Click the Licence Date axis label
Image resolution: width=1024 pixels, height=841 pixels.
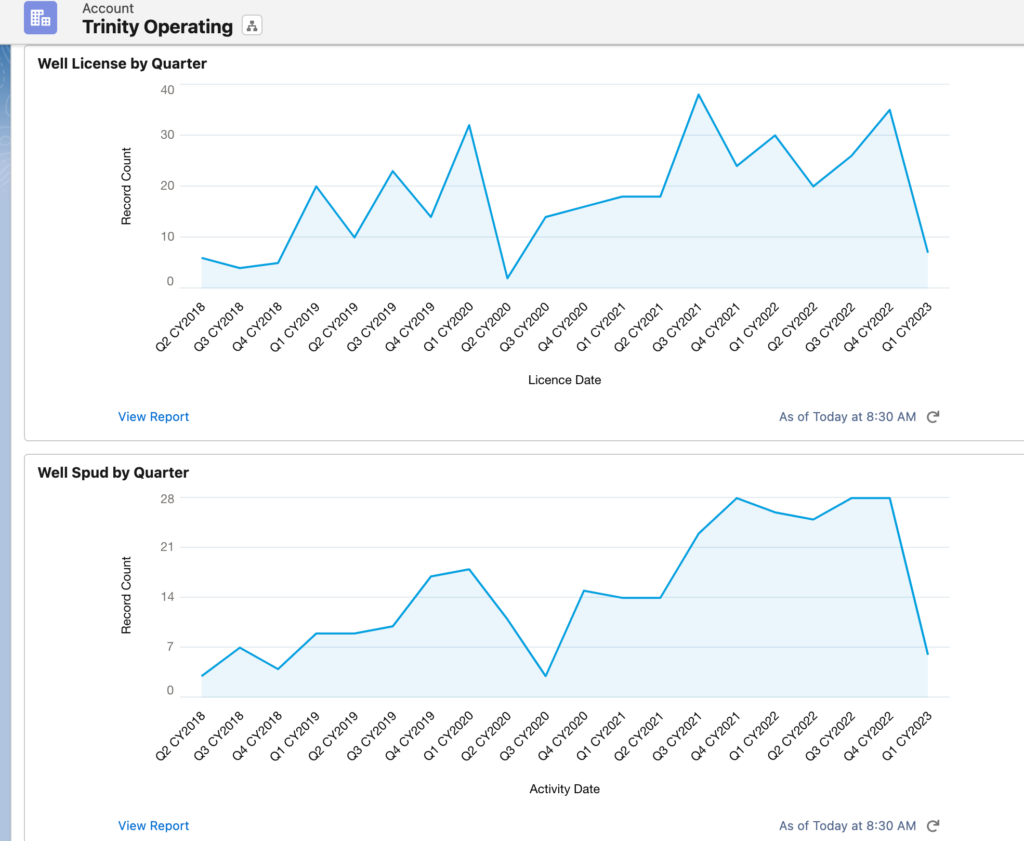point(564,380)
